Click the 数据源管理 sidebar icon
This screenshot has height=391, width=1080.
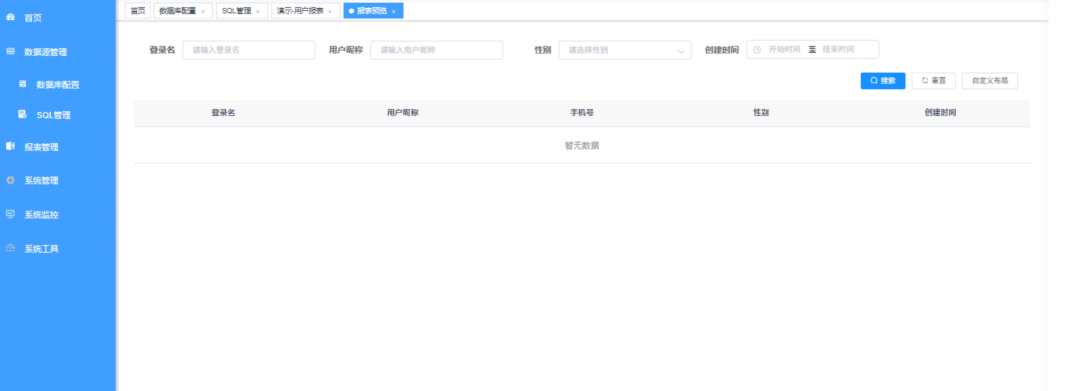coord(10,52)
